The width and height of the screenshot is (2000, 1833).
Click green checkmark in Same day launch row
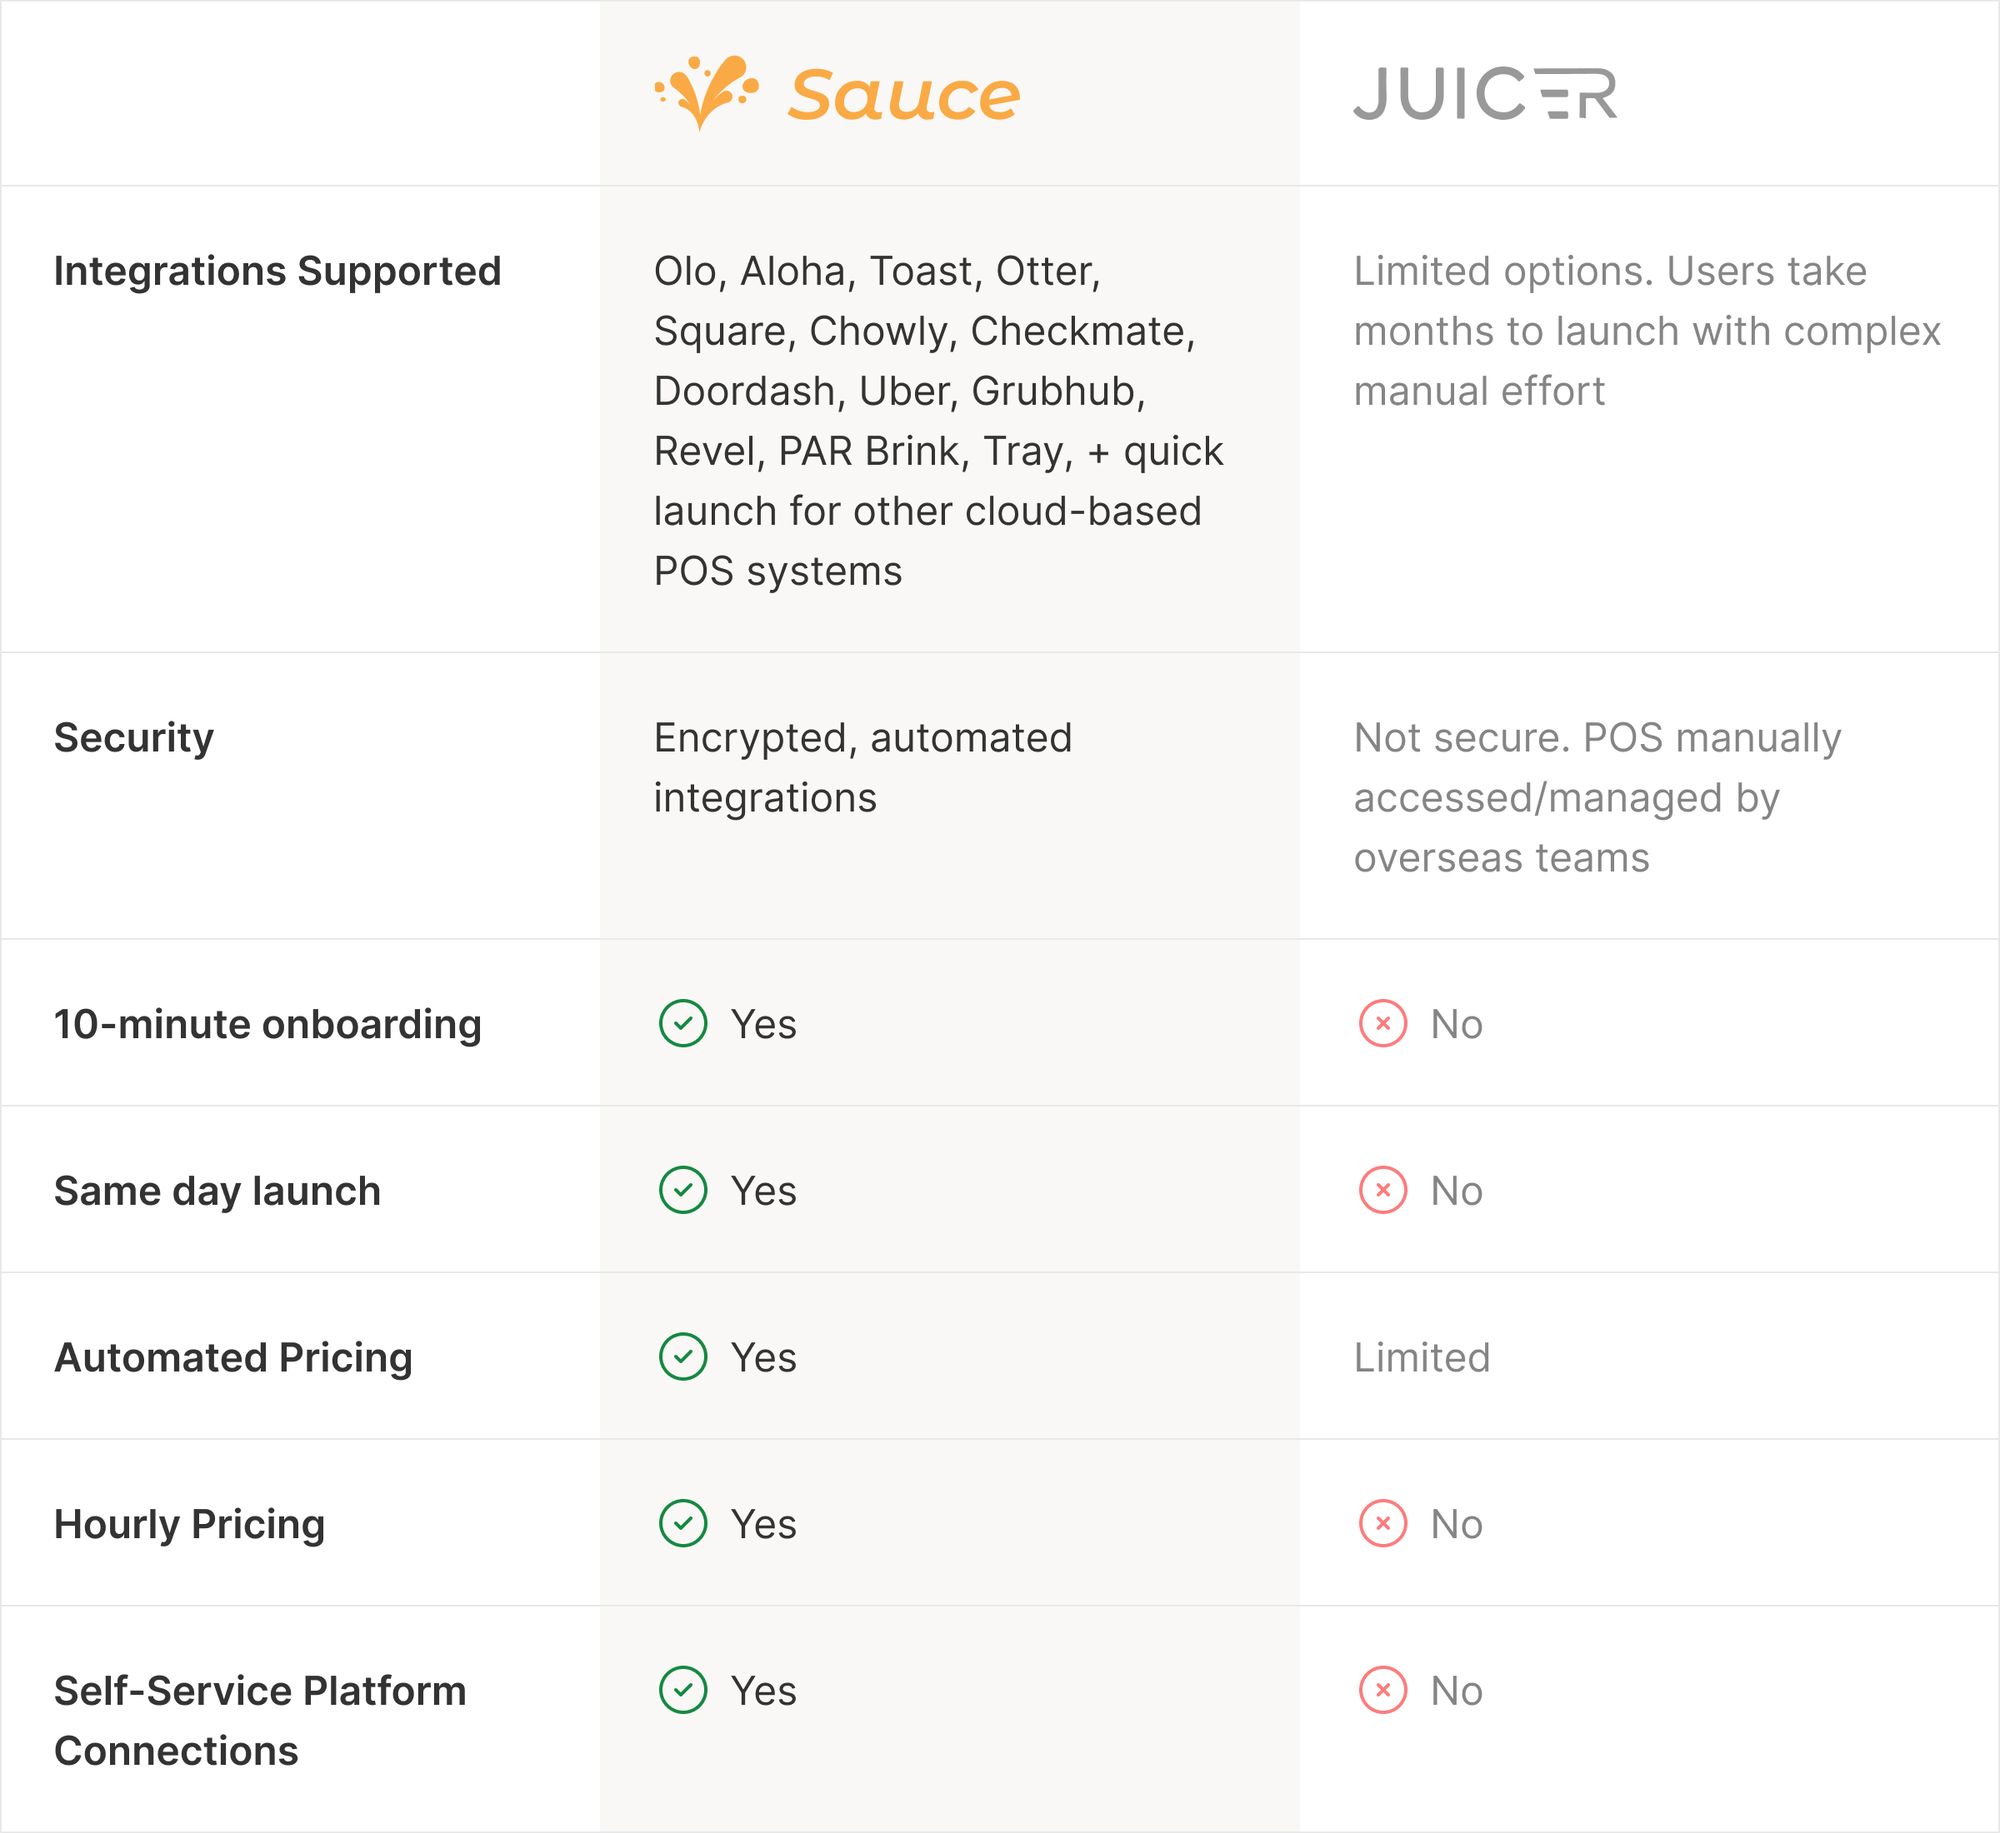(x=683, y=1190)
